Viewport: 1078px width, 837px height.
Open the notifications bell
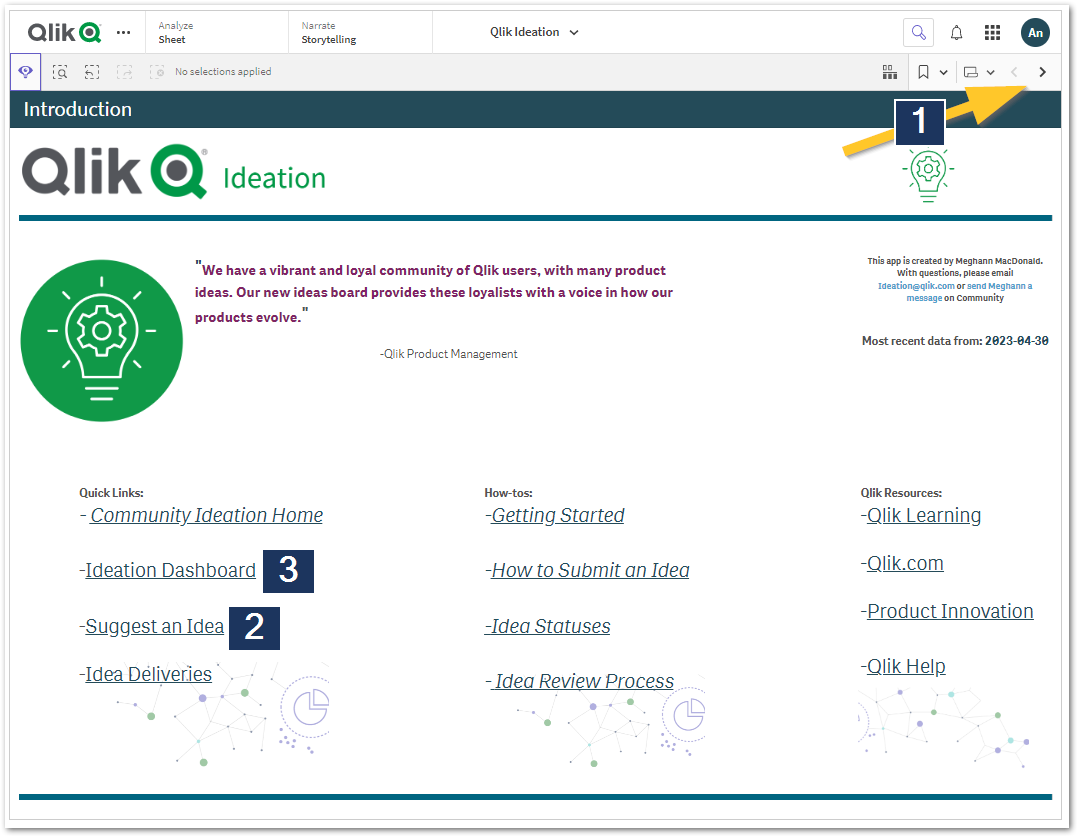(956, 32)
